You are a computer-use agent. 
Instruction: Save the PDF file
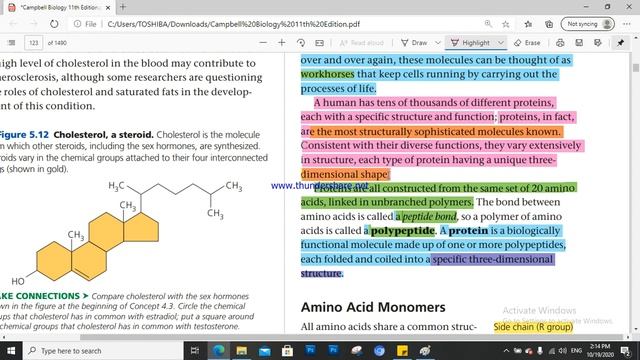(579, 43)
